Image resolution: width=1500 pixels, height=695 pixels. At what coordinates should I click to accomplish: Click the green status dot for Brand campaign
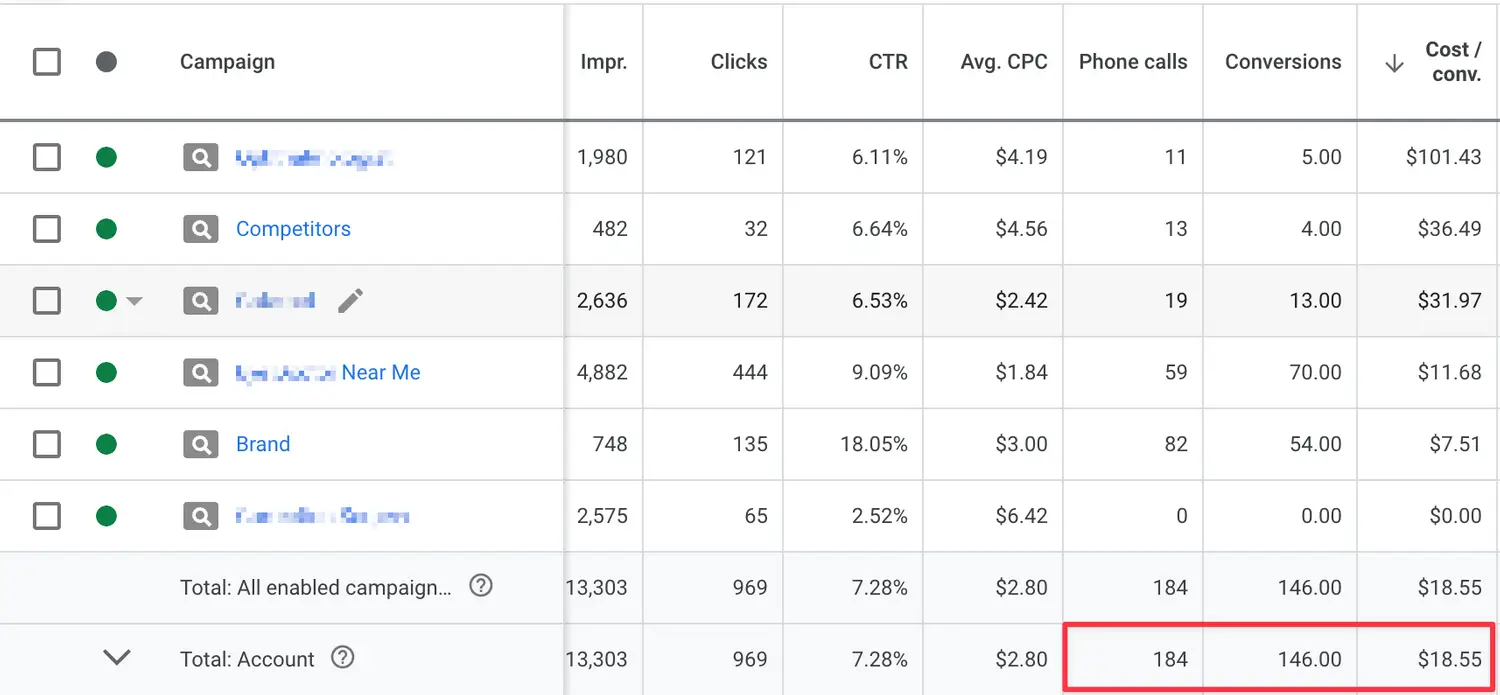[x=106, y=445]
